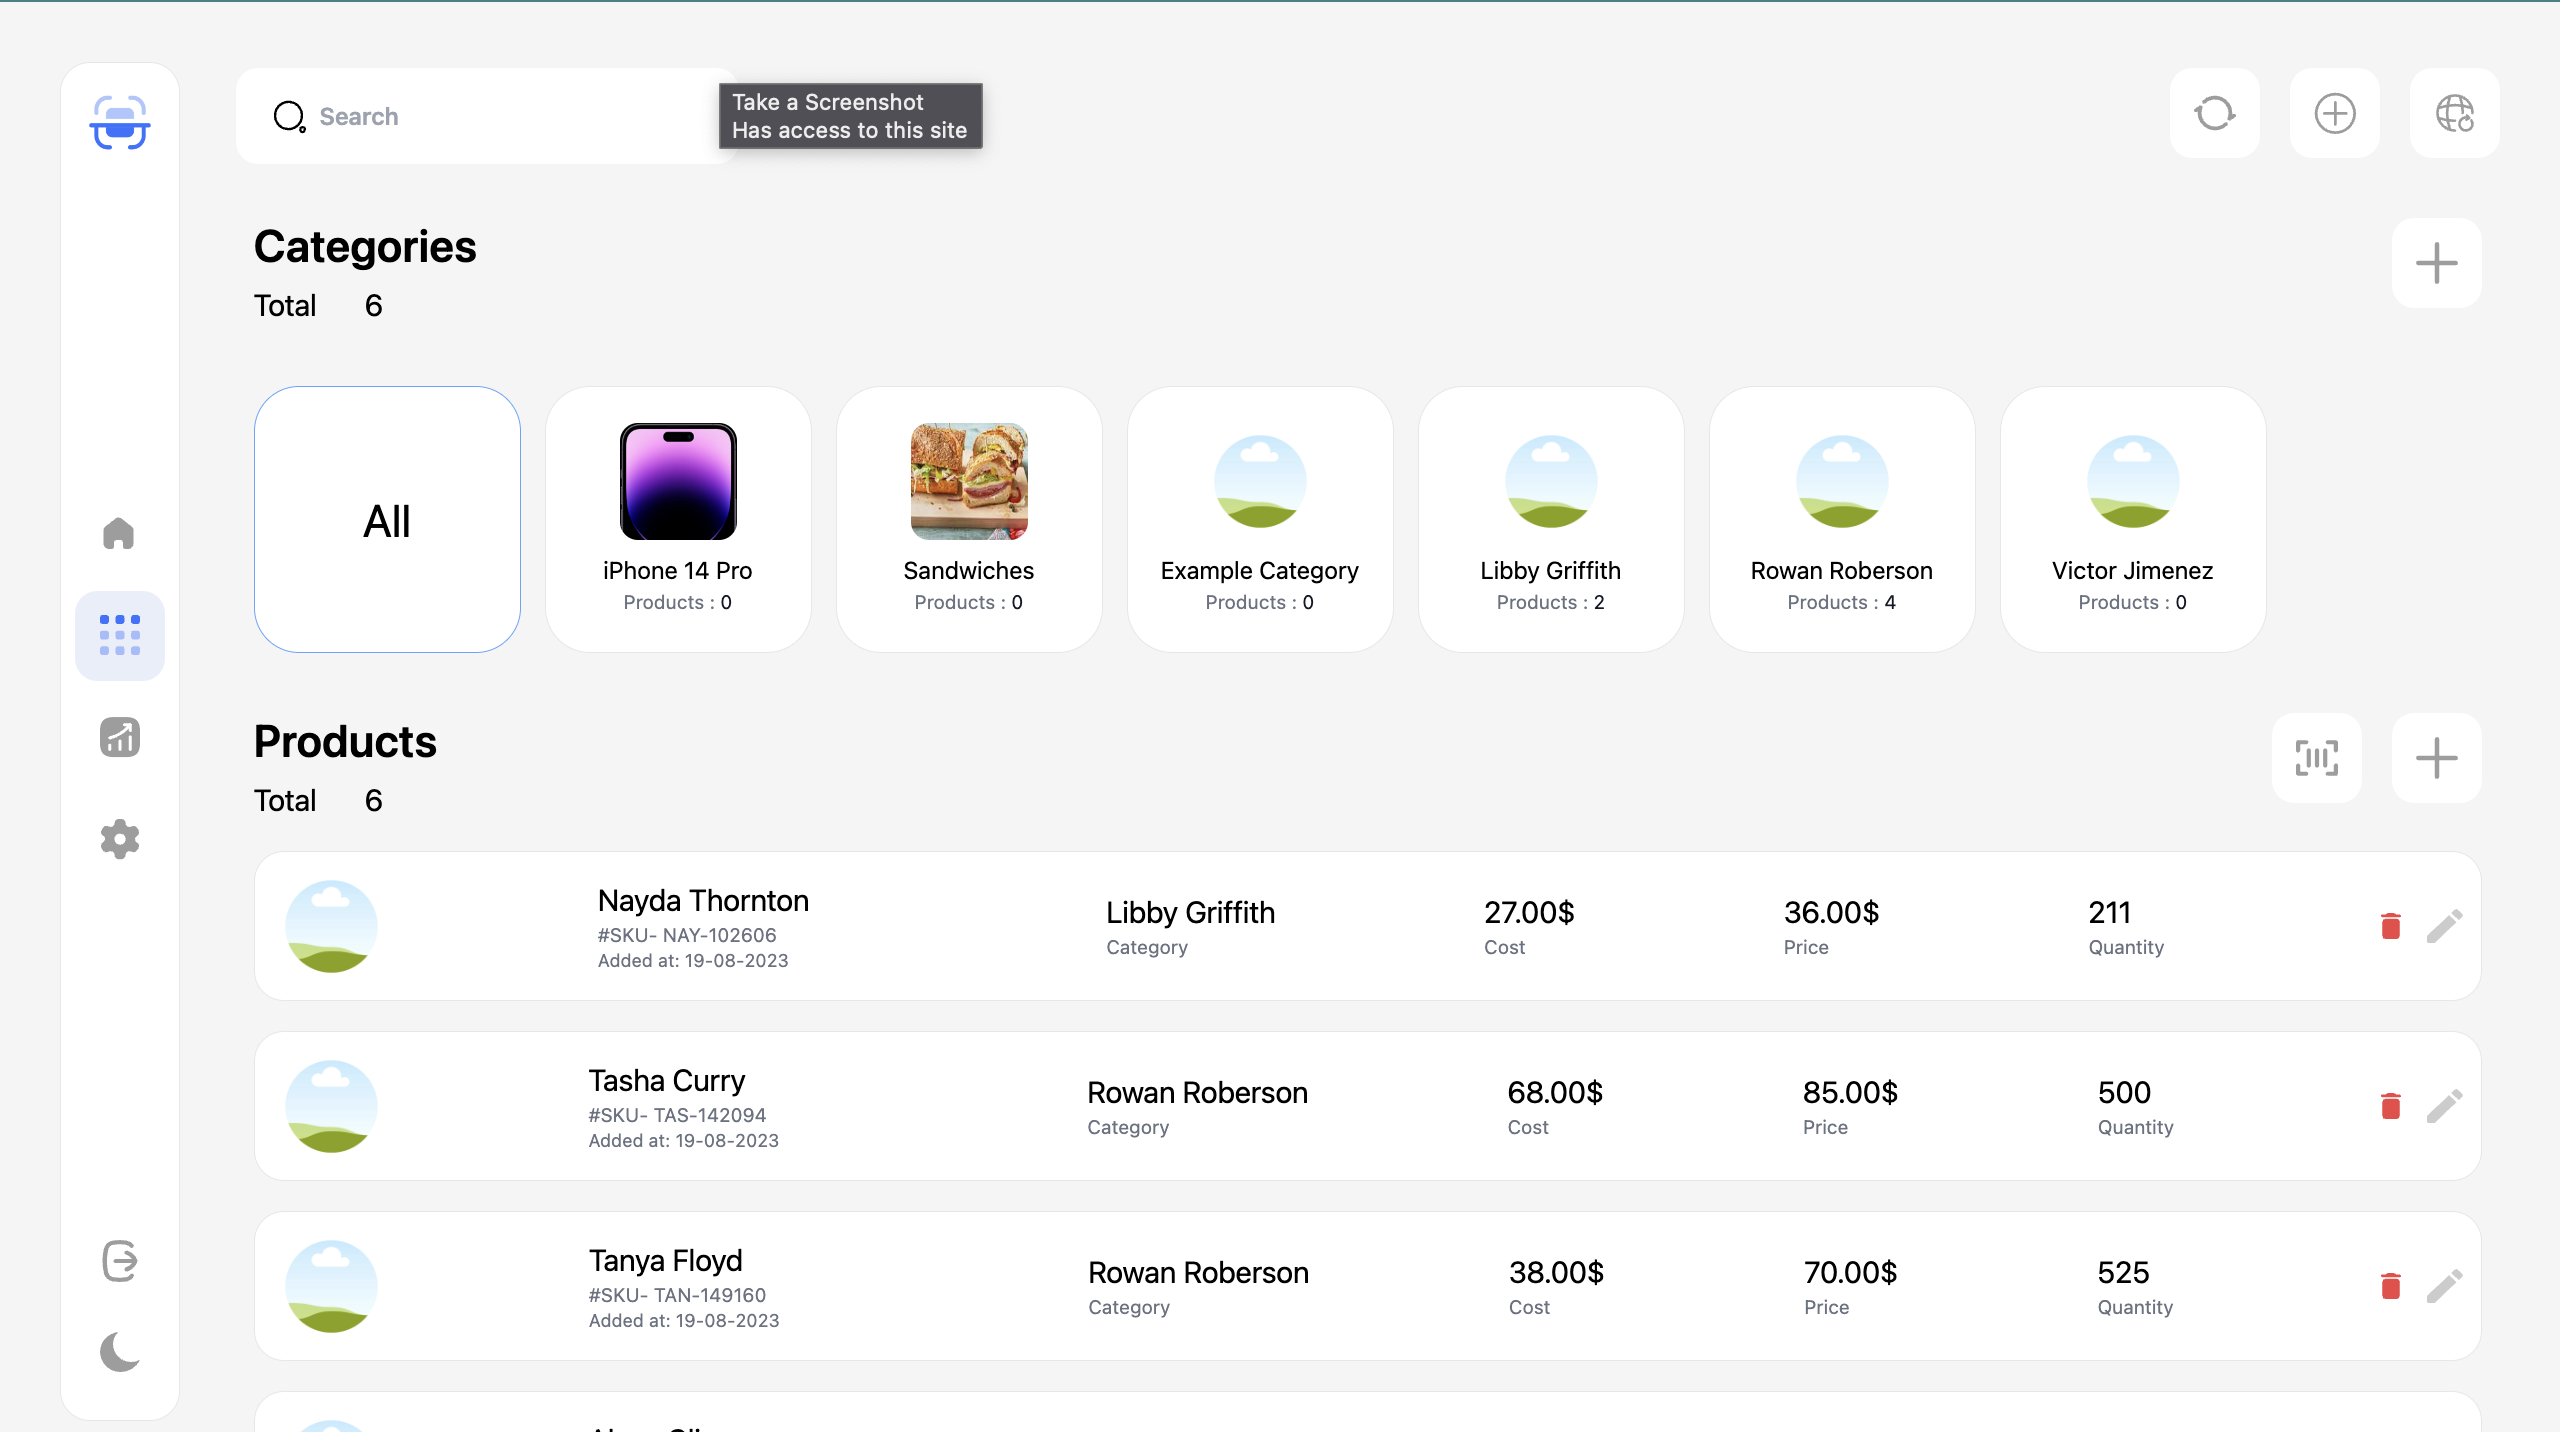The width and height of the screenshot is (2560, 1432).
Task: Add a new category with plus button
Action: [x=2436, y=263]
